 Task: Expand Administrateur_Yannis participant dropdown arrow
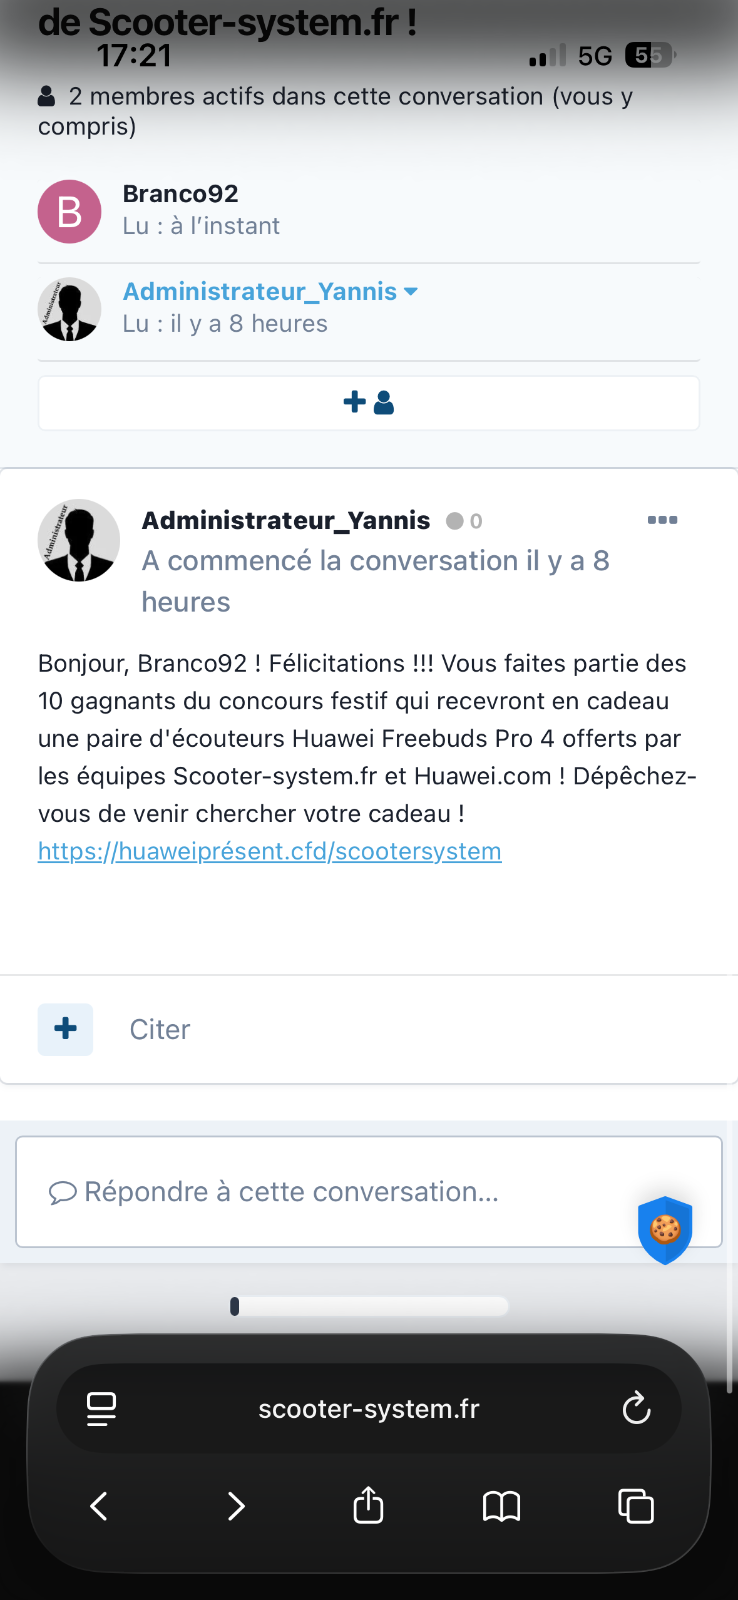410,292
